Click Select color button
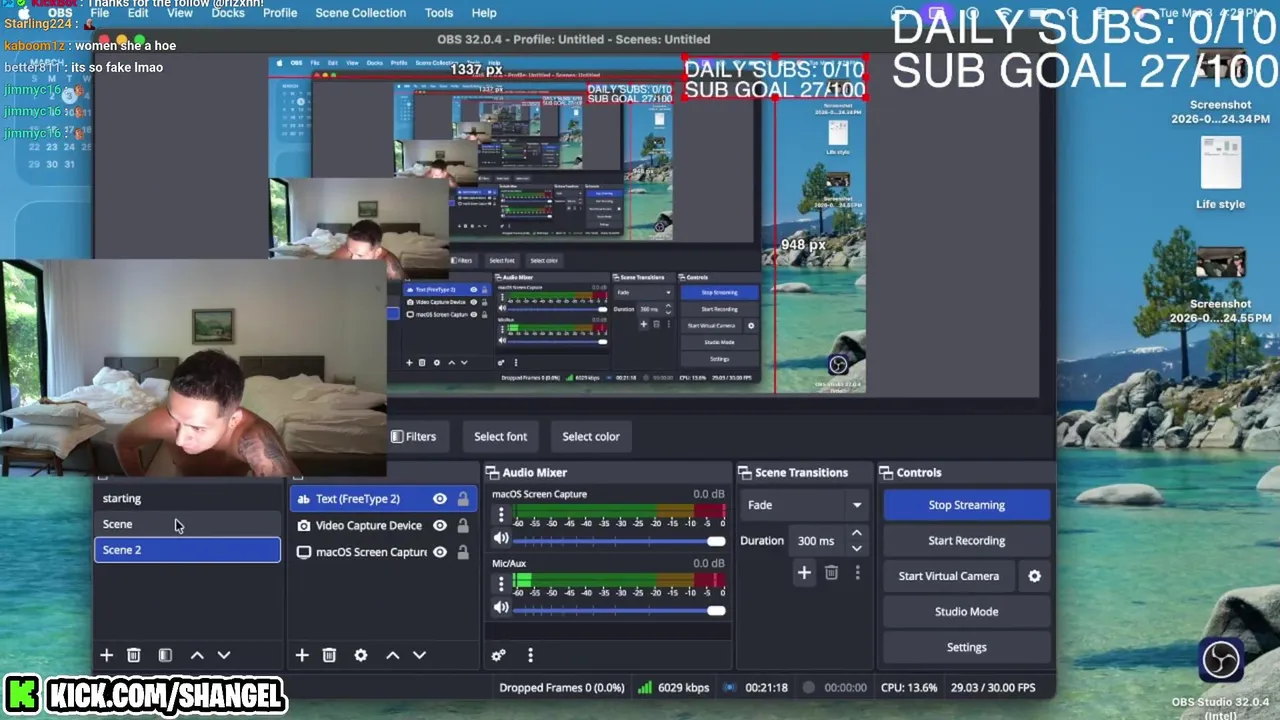Image resolution: width=1280 pixels, height=720 pixels. (591, 436)
